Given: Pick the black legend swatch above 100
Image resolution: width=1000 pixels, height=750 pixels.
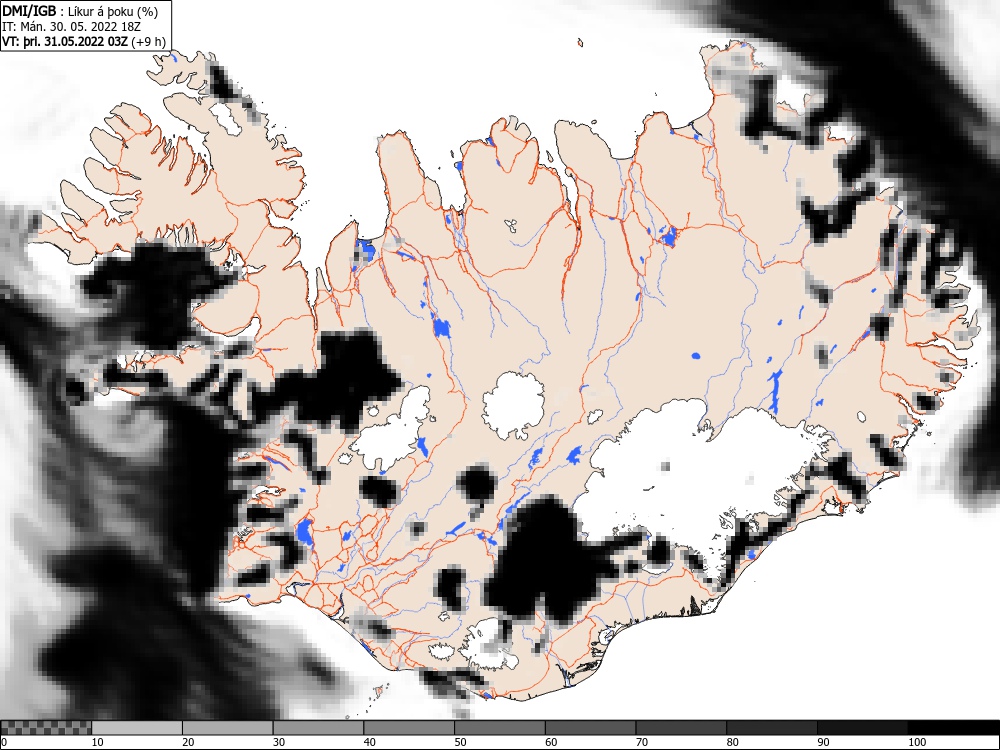Looking at the screenshot, I should click(x=953, y=728).
